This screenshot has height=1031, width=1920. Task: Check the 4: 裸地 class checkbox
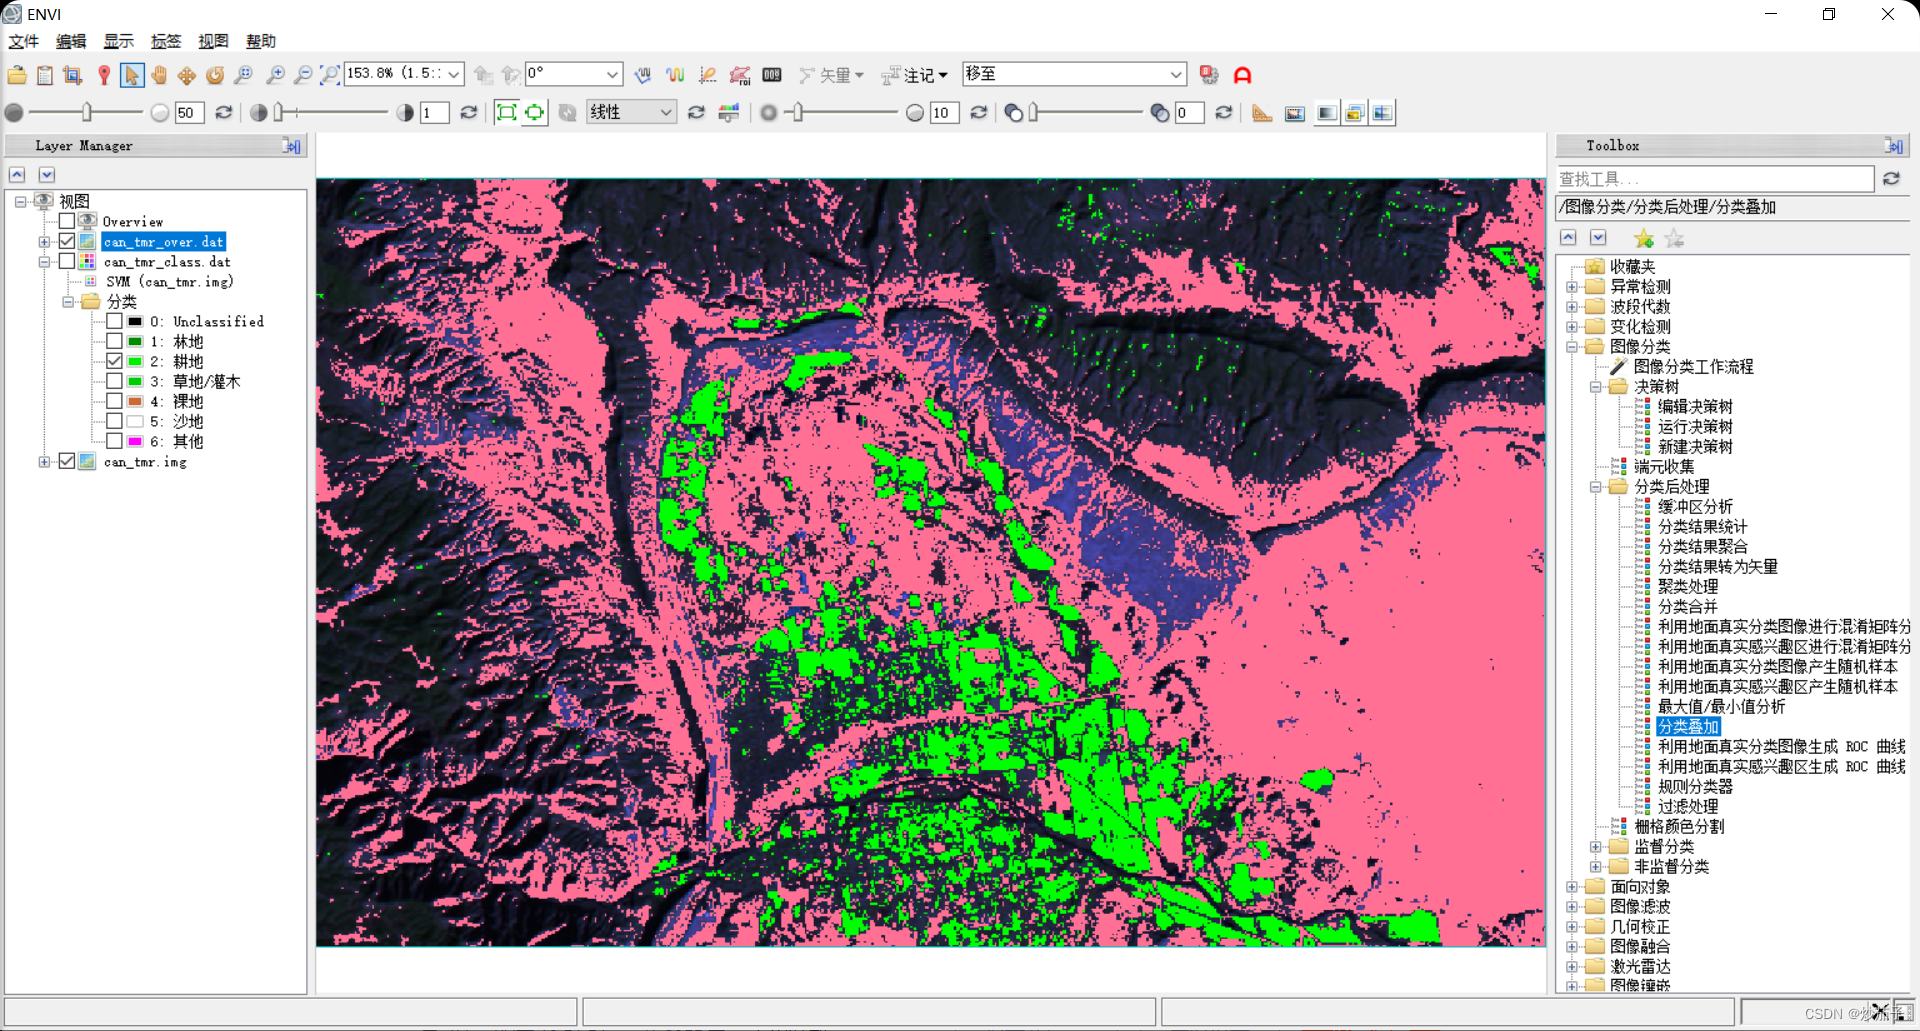tap(115, 401)
